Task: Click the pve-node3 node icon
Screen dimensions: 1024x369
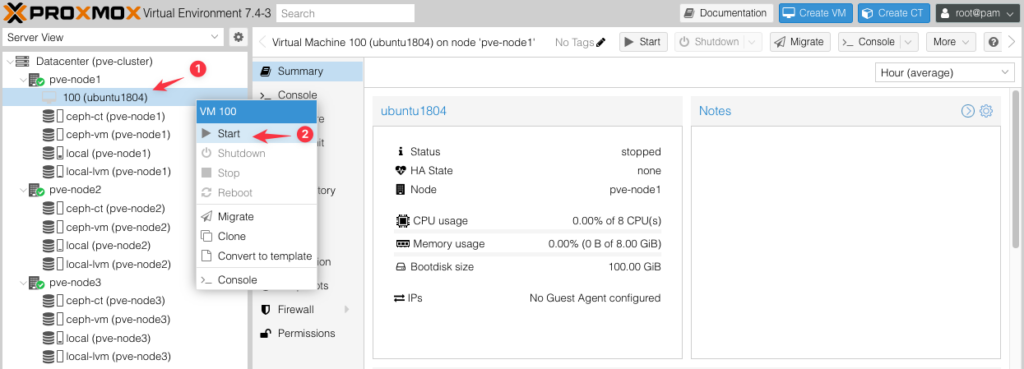Action: (36, 283)
